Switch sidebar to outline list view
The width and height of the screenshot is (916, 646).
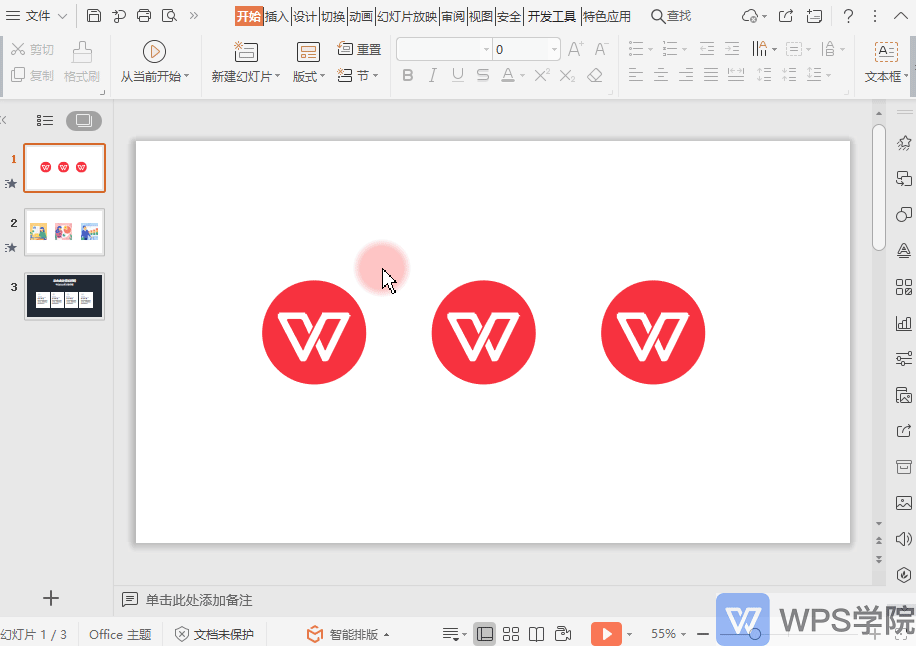point(44,120)
